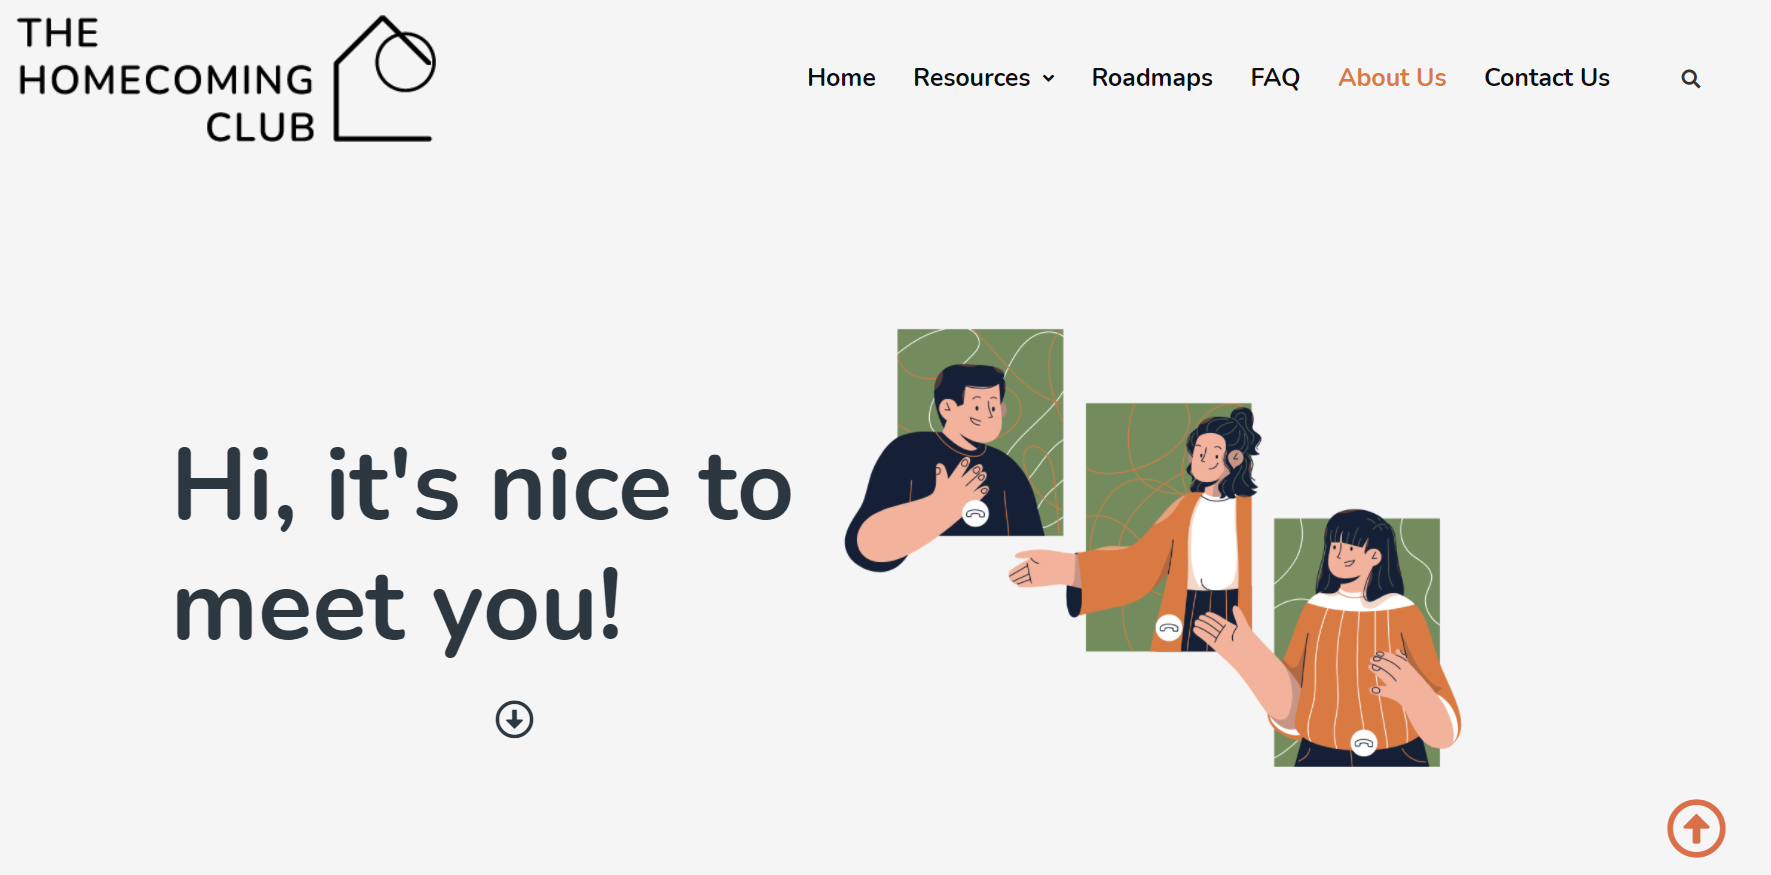This screenshot has width=1771, height=875.
Task: Open the Roadmaps page
Action: pyautogui.click(x=1152, y=78)
